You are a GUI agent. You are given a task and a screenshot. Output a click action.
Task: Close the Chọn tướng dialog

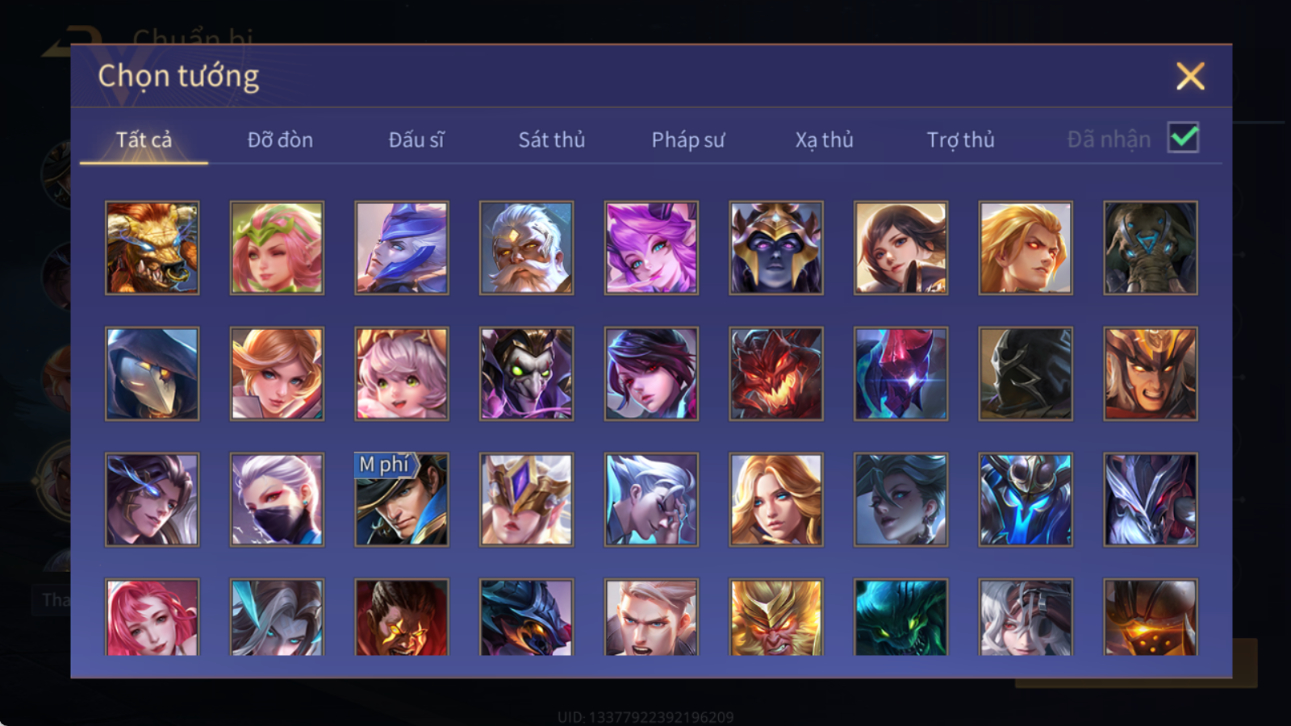tap(1190, 76)
